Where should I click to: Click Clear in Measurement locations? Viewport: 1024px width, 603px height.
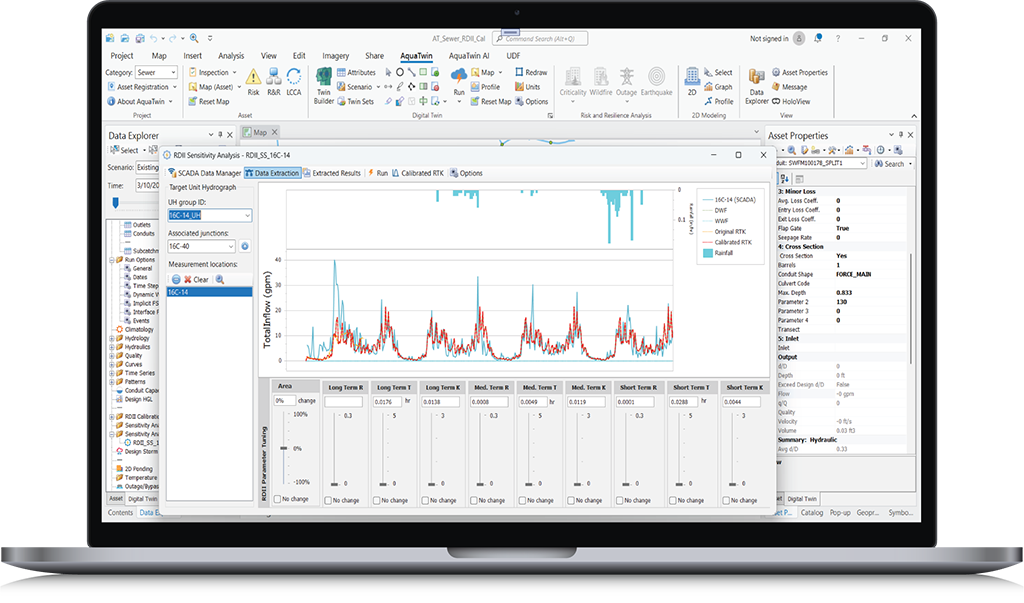(196, 279)
